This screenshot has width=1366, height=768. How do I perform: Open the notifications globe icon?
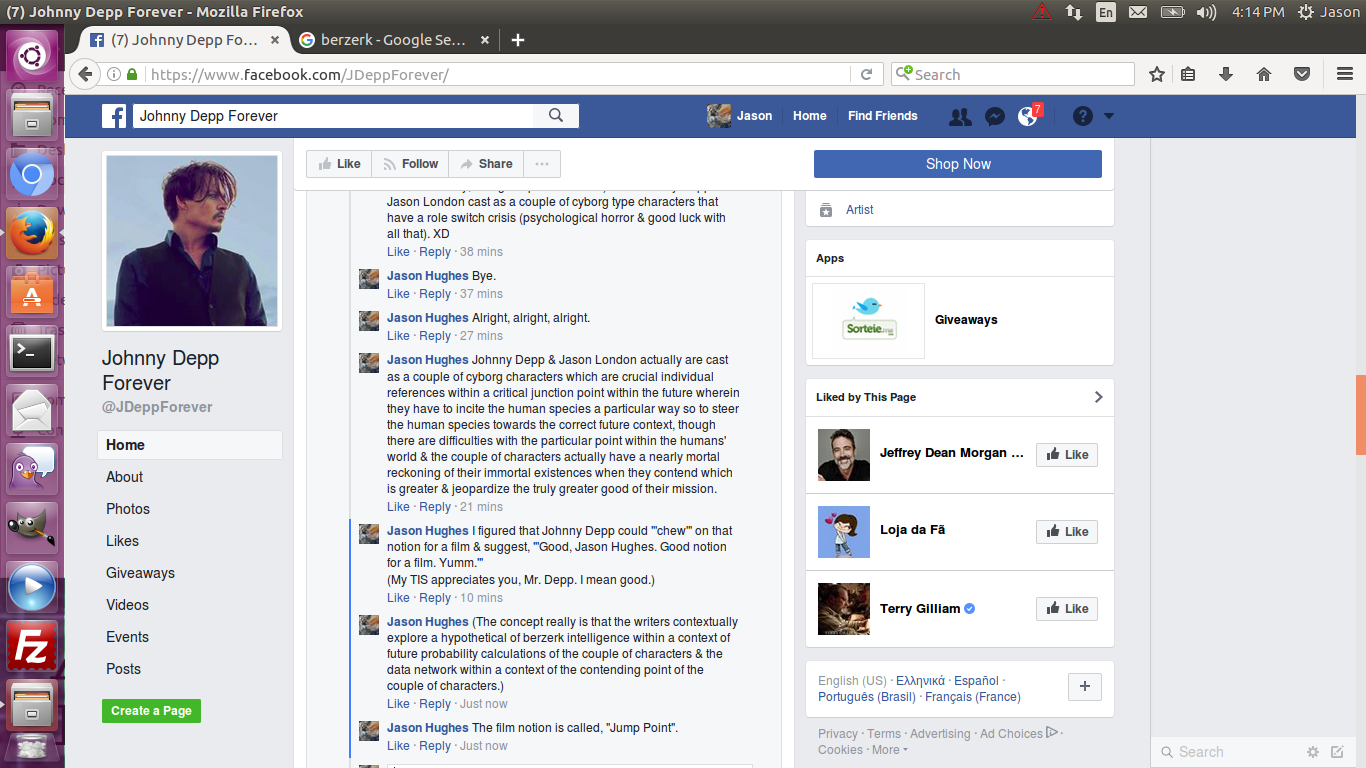tap(1028, 116)
